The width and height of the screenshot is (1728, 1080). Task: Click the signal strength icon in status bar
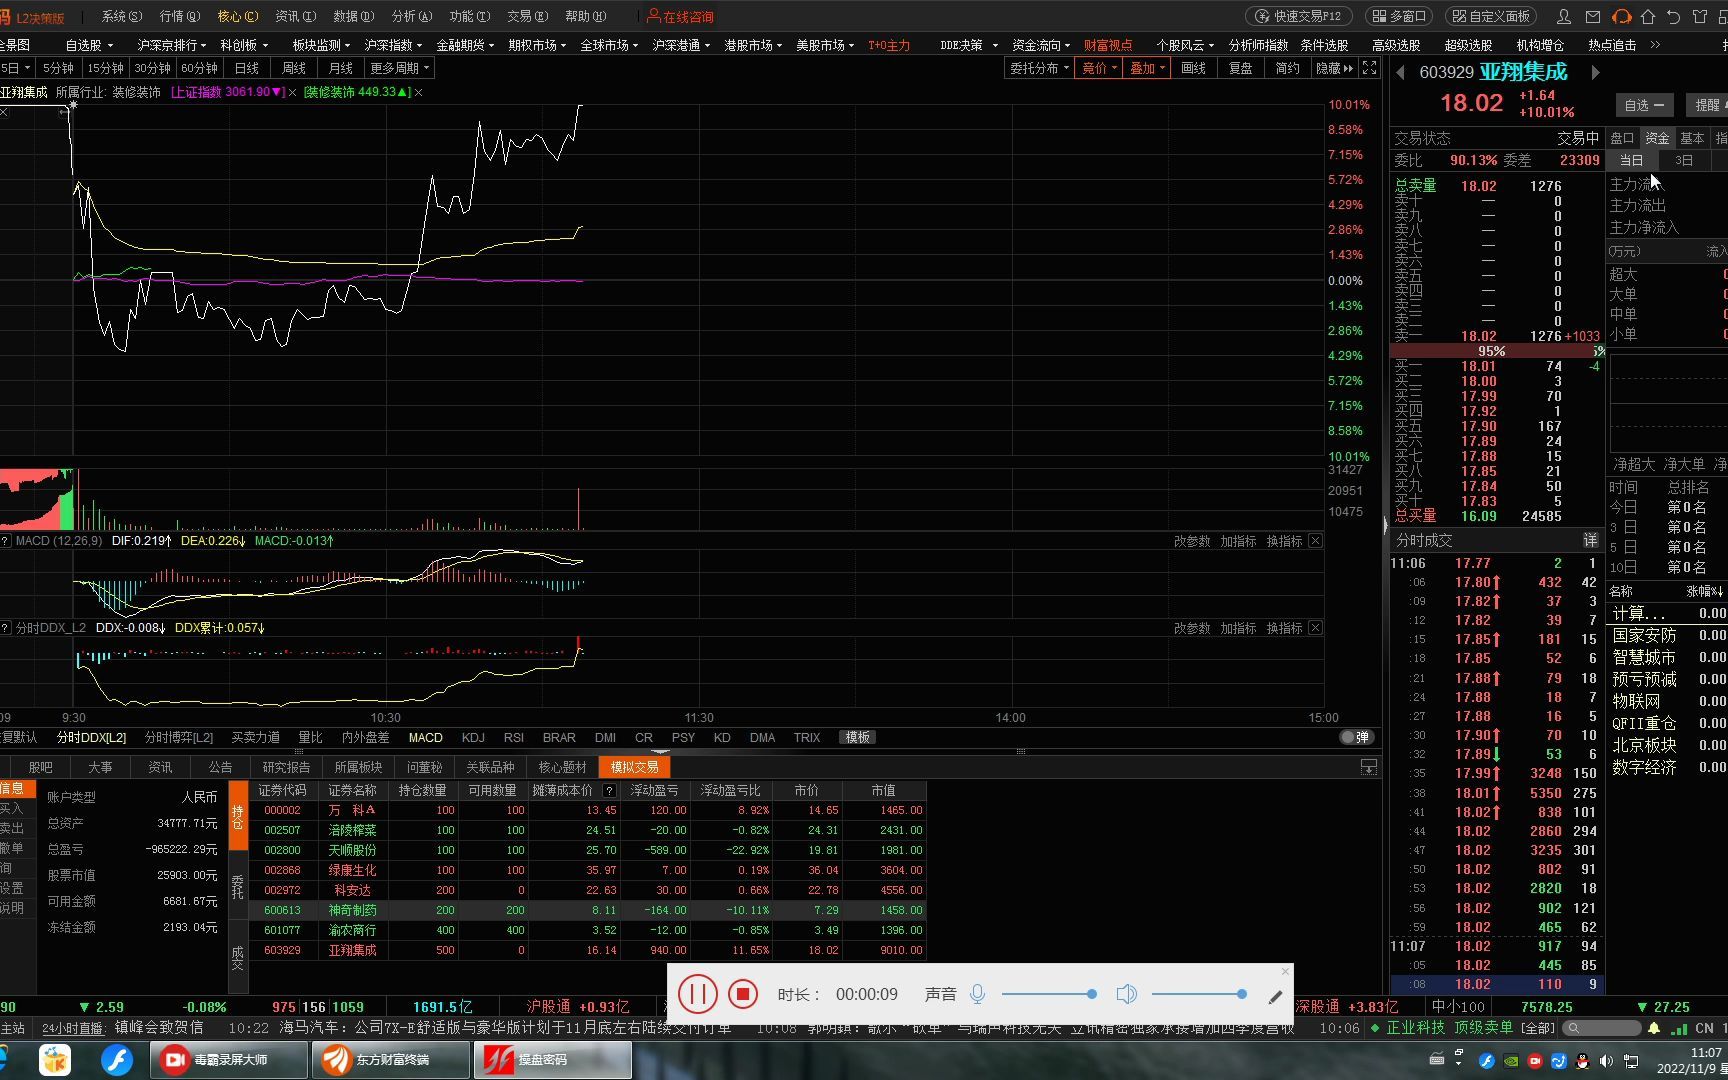[x=1680, y=1028]
